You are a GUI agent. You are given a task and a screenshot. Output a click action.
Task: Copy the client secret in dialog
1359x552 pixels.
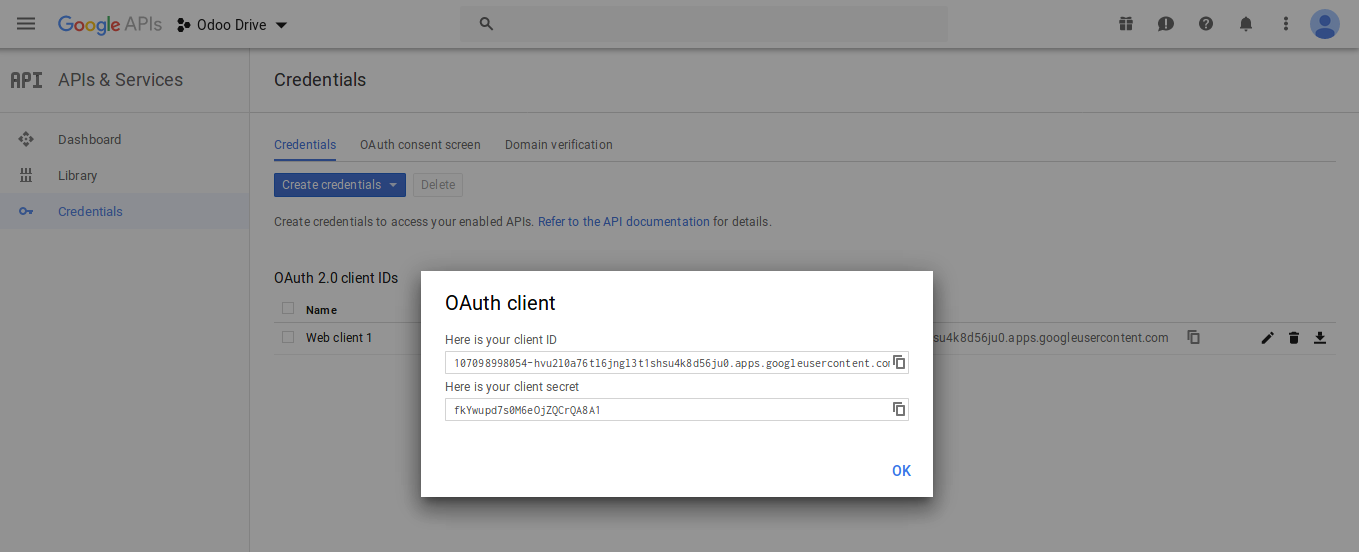899,409
